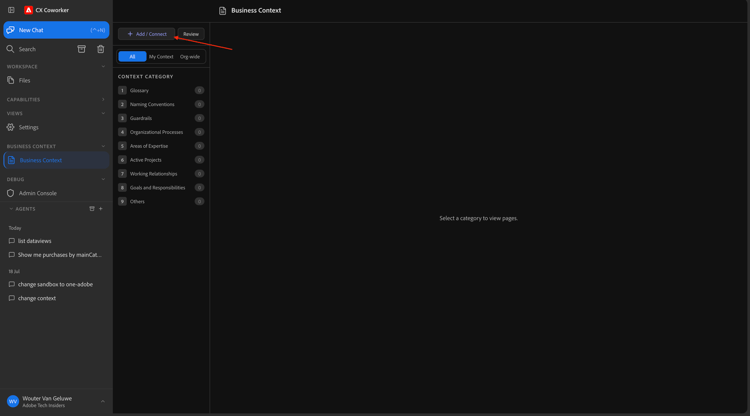Select the Glossary category
Viewport: 750px width, 416px height.
click(x=161, y=90)
